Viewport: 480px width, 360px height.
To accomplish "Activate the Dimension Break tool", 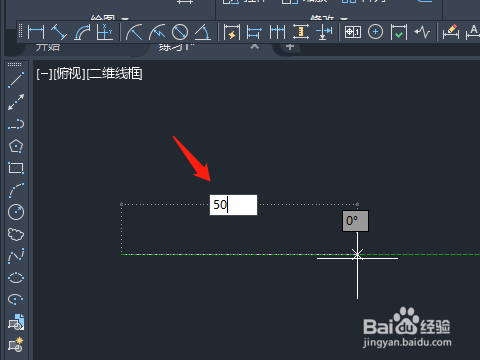I will 323,32.
